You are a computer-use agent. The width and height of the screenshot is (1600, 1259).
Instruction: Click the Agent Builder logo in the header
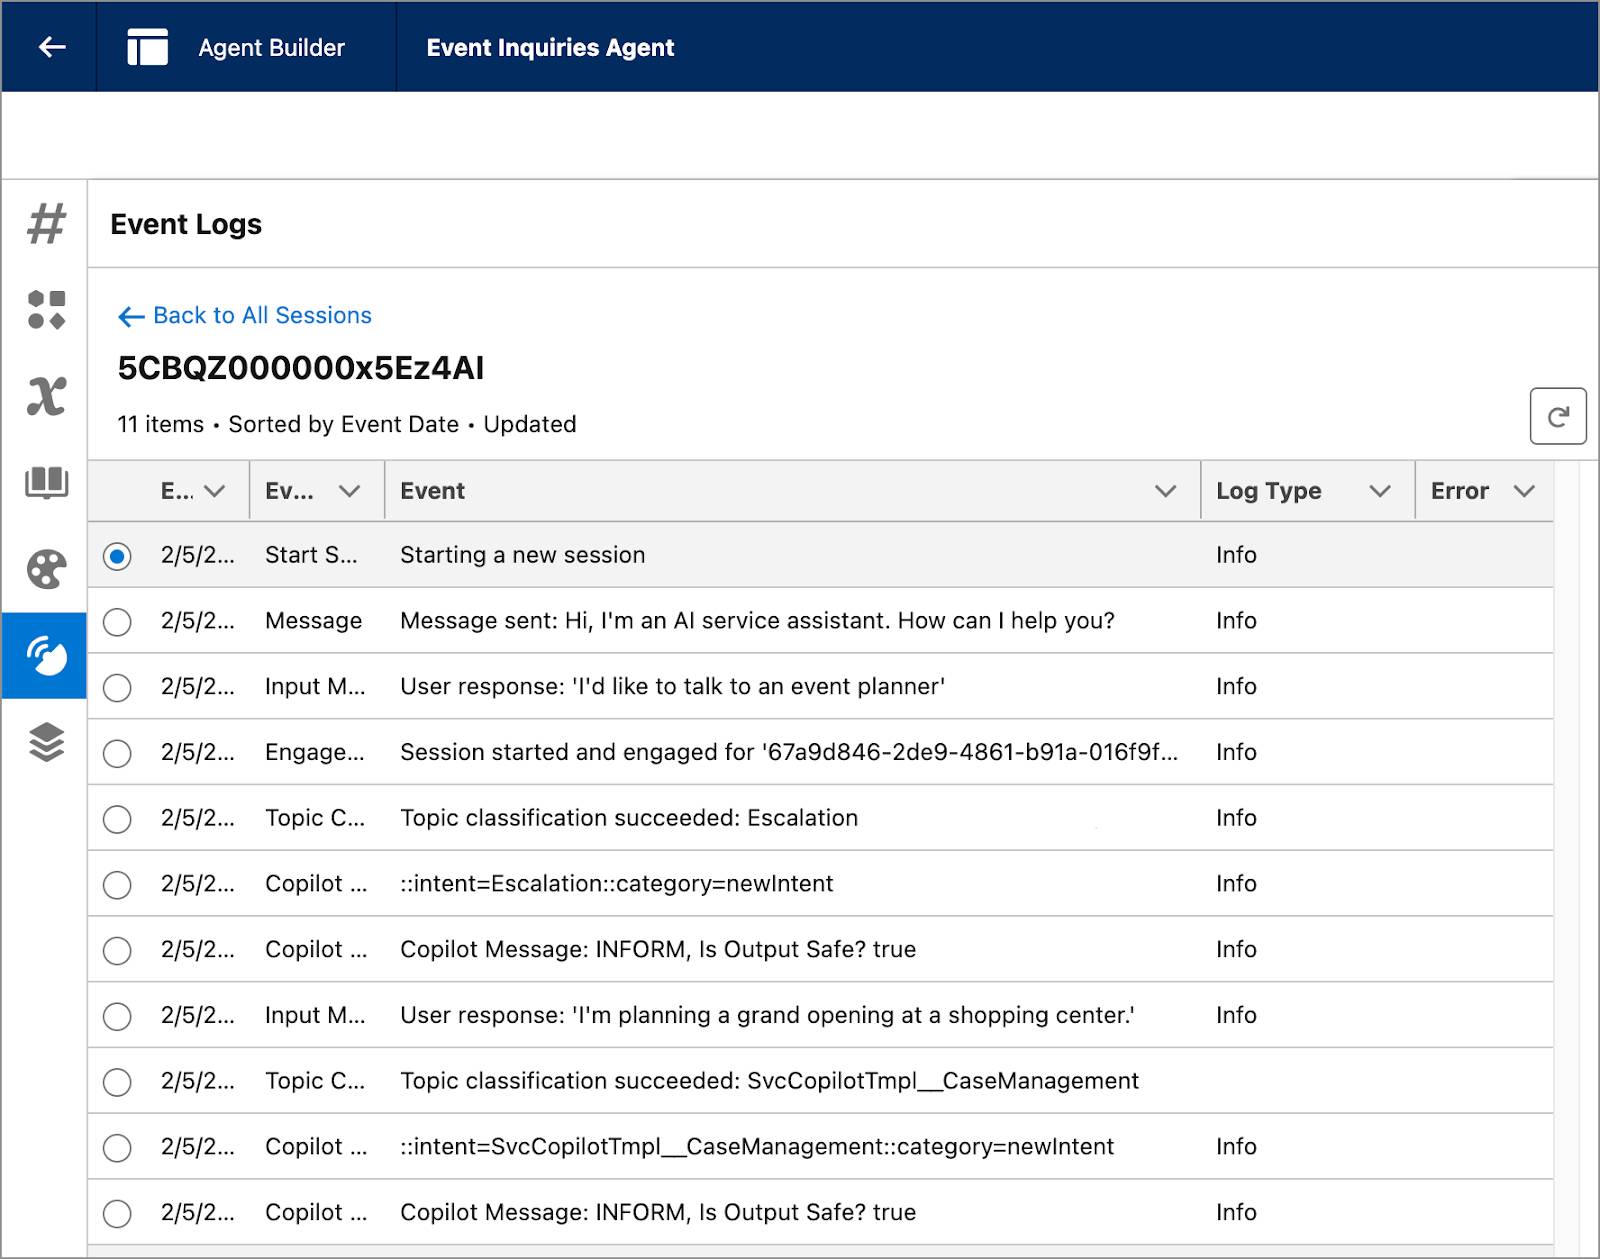click(147, 46)
